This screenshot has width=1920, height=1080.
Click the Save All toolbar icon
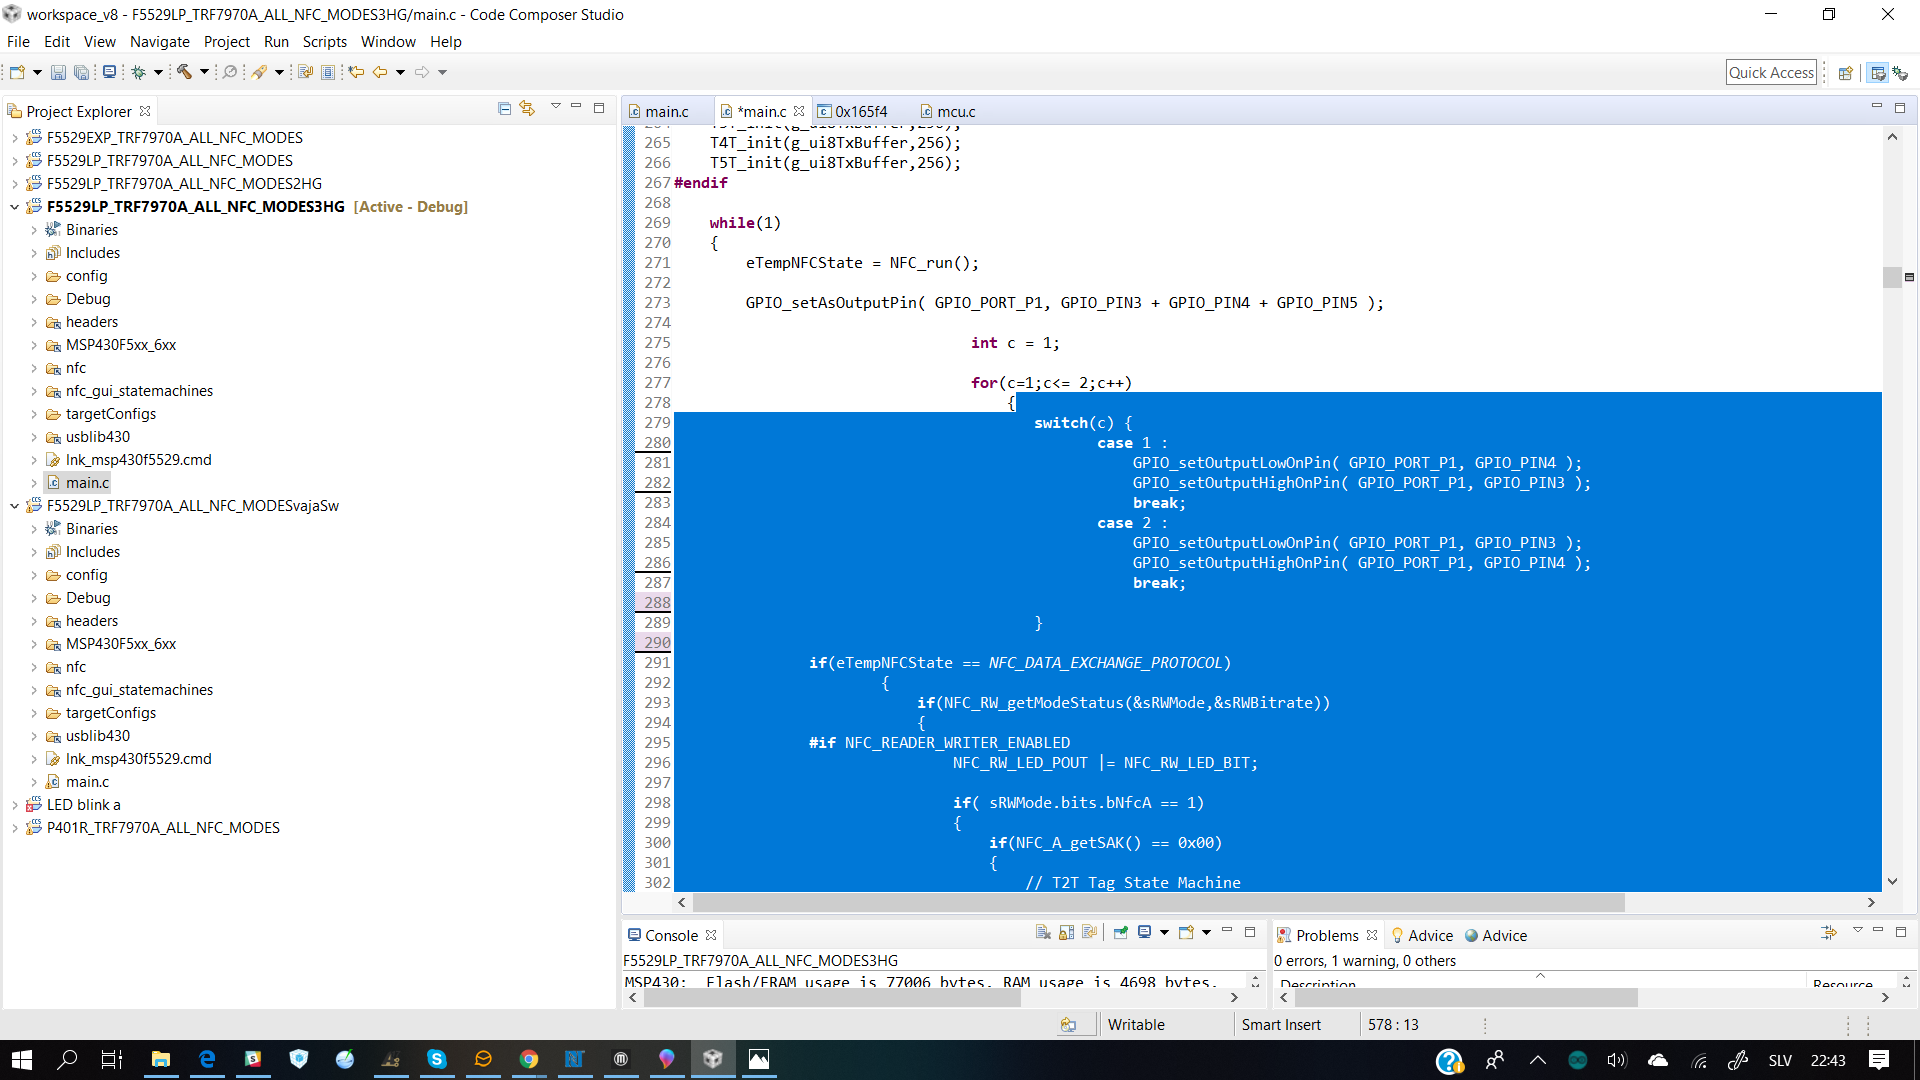coord(81,72)
